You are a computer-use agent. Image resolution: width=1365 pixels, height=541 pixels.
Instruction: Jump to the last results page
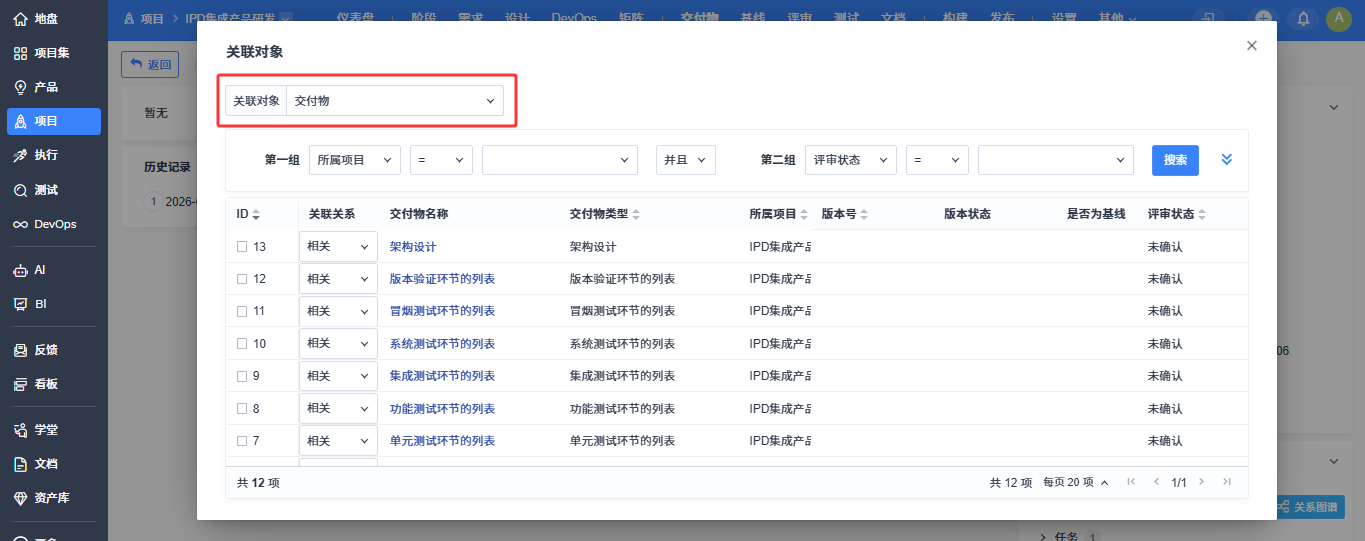point(1227,482)
